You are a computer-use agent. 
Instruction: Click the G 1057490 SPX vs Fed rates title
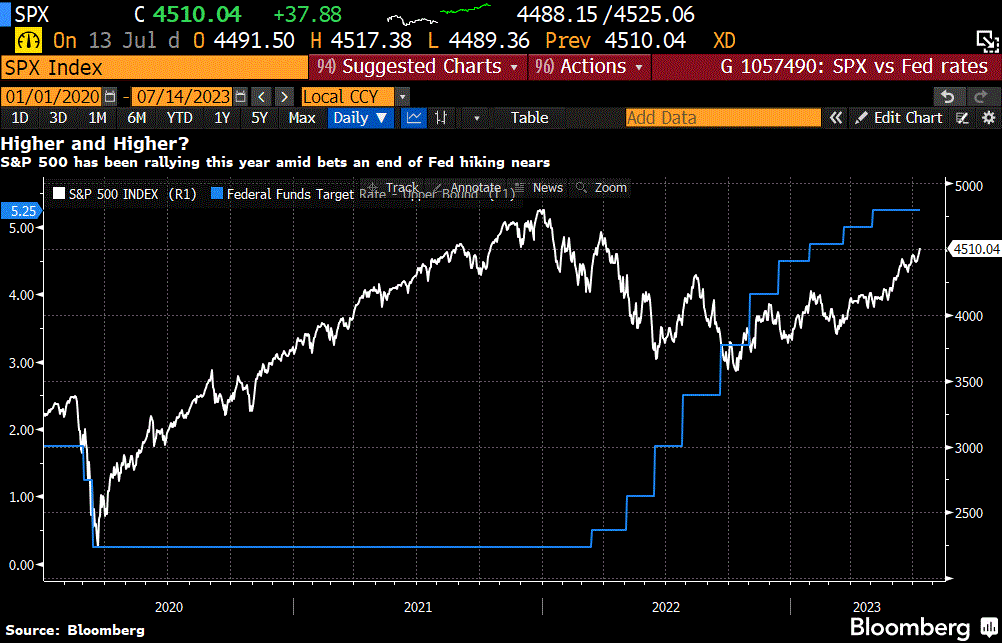[x=854, y=66]
